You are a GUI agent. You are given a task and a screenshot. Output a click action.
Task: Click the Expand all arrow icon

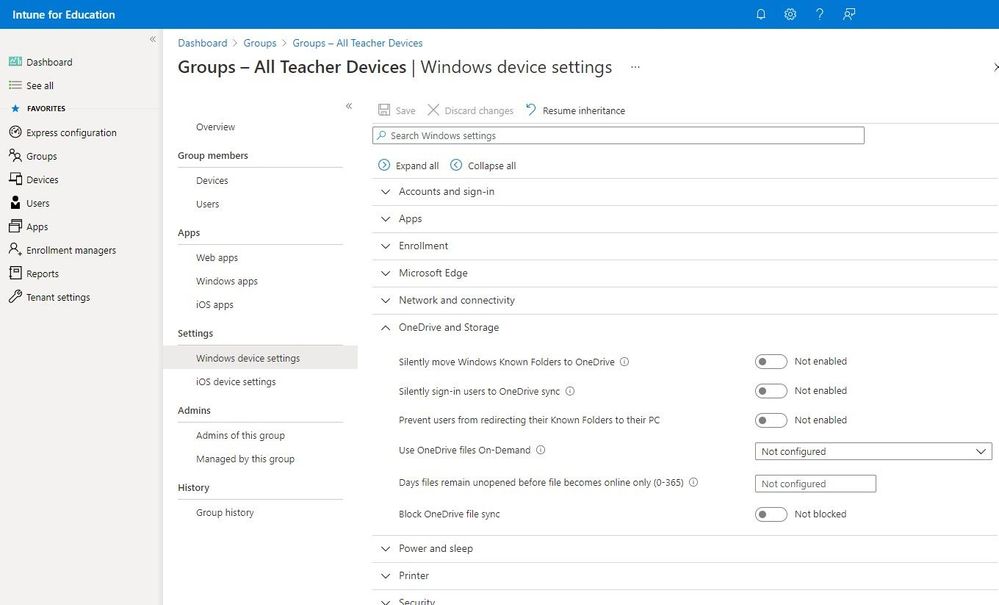tap(384, 165)
